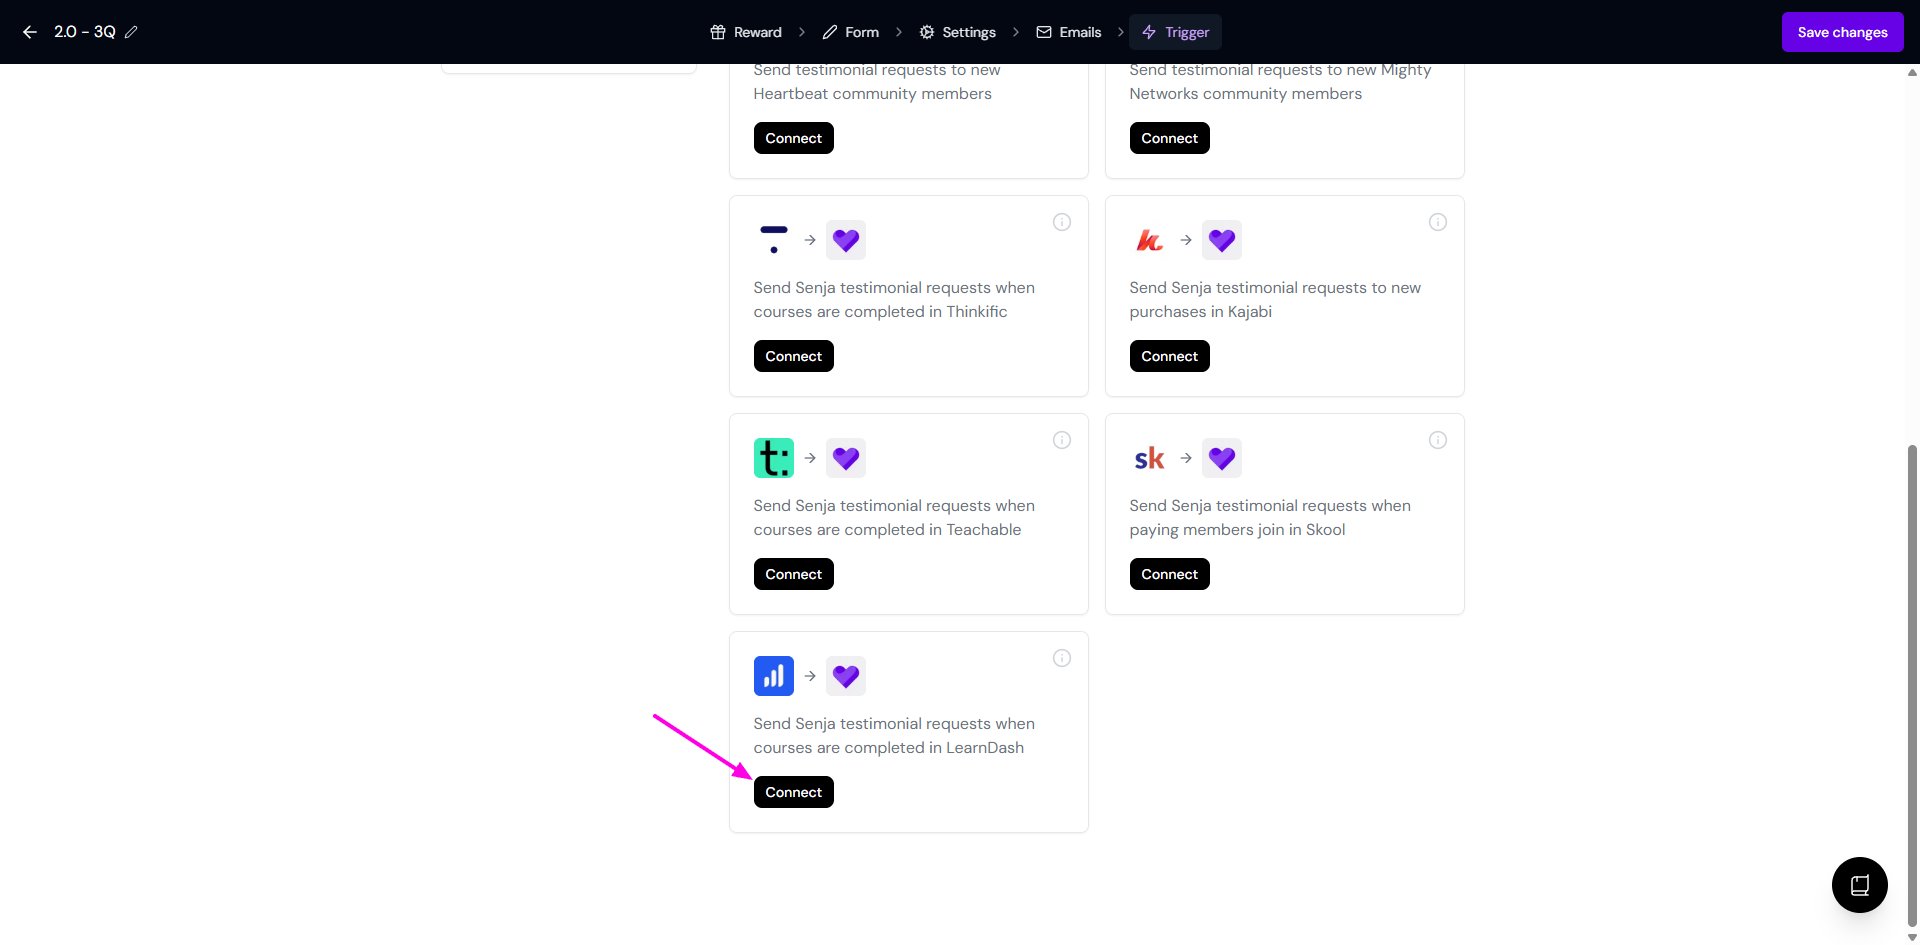The height and width of the screenshot is (945, 1920).
Task: Connect the Kajabi integration
Action: tap(1169, 356)
